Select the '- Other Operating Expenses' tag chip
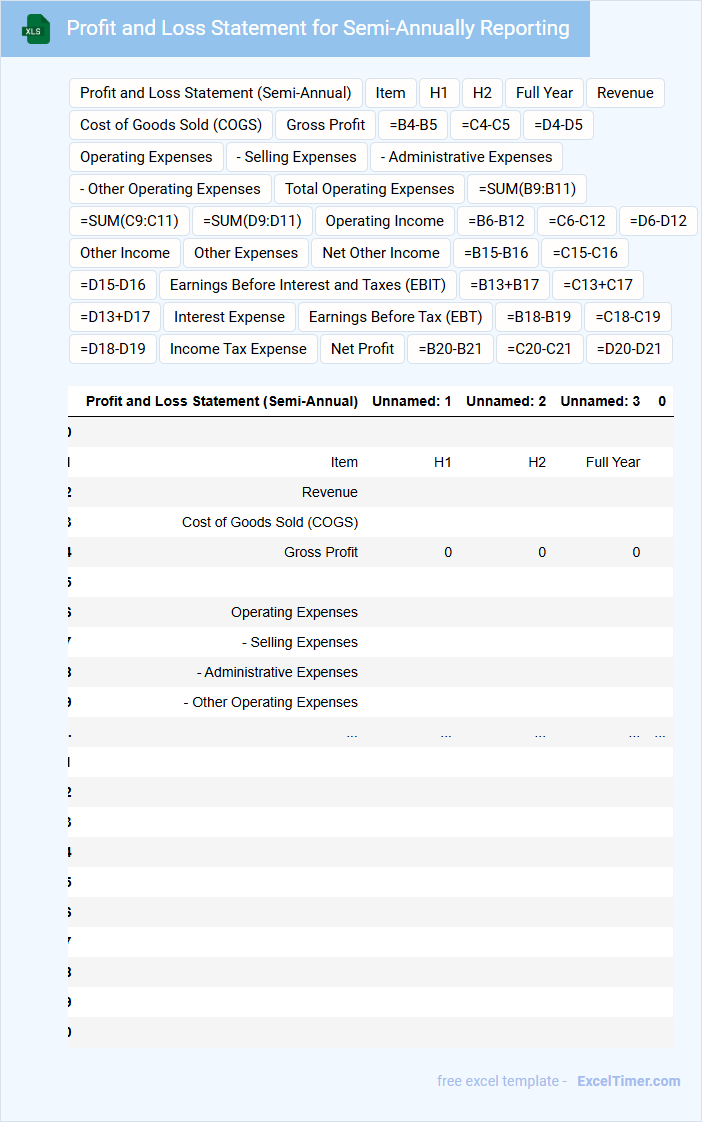The height and width of the screenshot is (1122, 702). [x=170, y=189]
